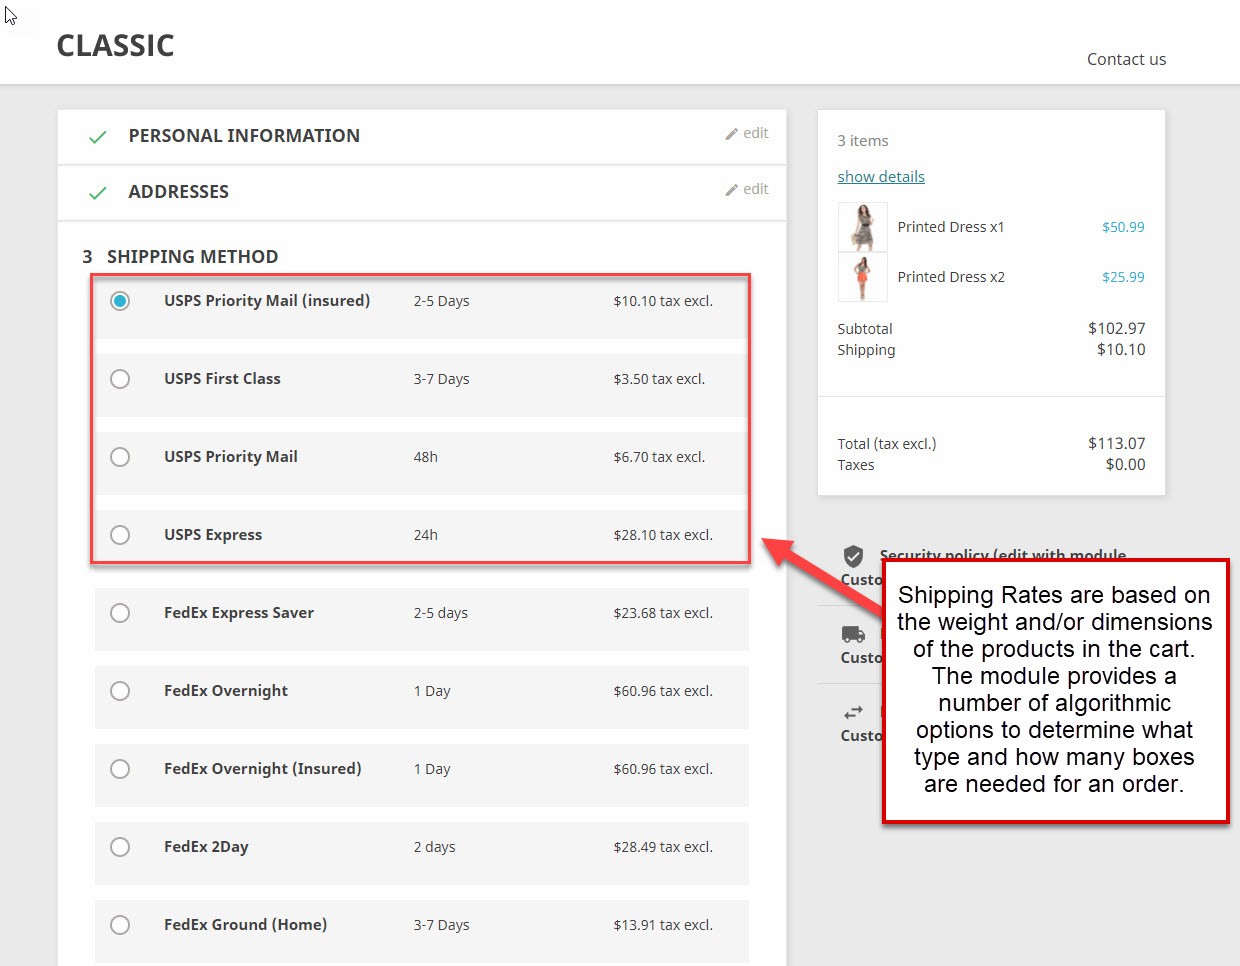This screenshot has height=966, width=1240.
Task: Click the FedEx 2Day carrier name
Action: (x=206, y=847)
